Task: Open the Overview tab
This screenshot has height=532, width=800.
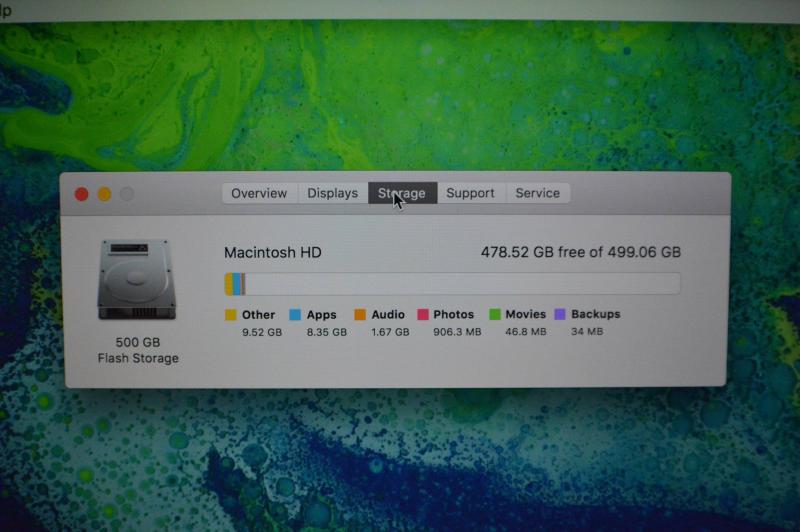Action: click(x=259, y=193)
